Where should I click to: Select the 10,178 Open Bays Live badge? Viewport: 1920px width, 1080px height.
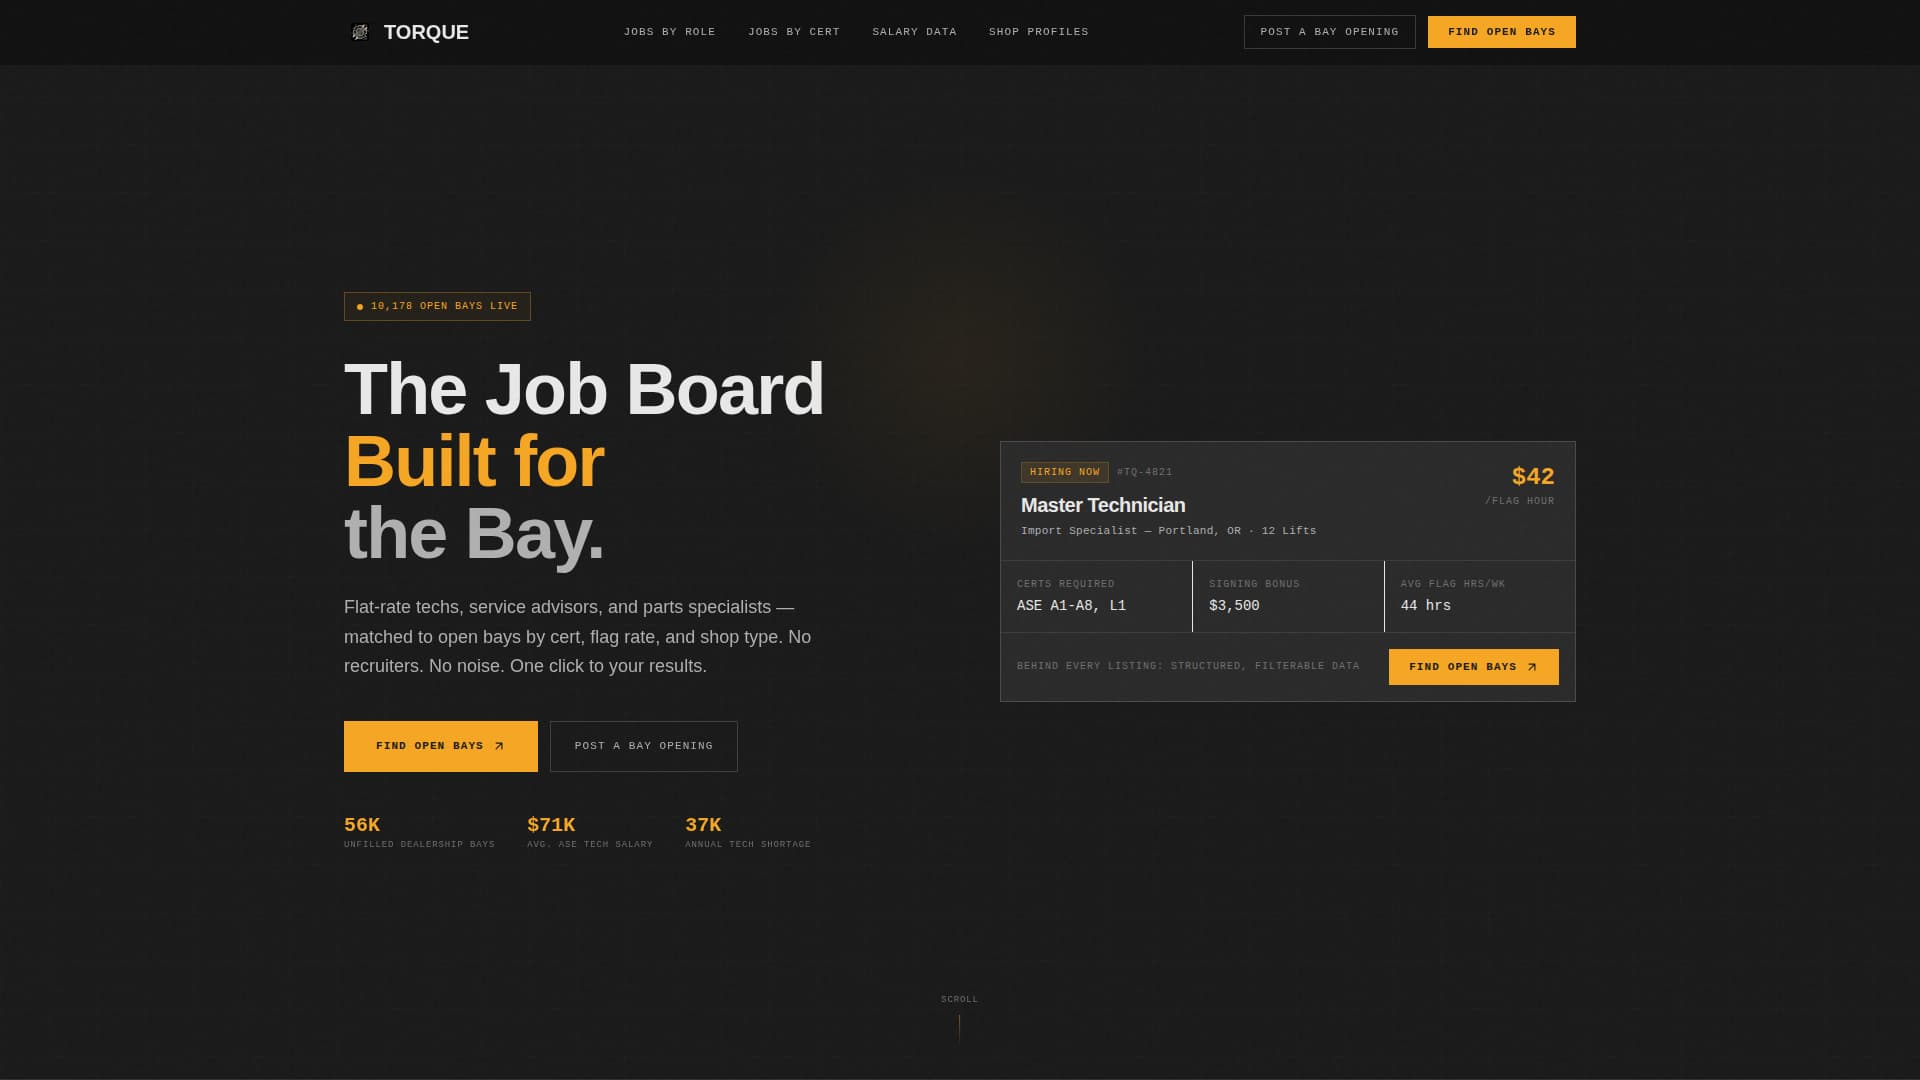click(x=437, y=306)
